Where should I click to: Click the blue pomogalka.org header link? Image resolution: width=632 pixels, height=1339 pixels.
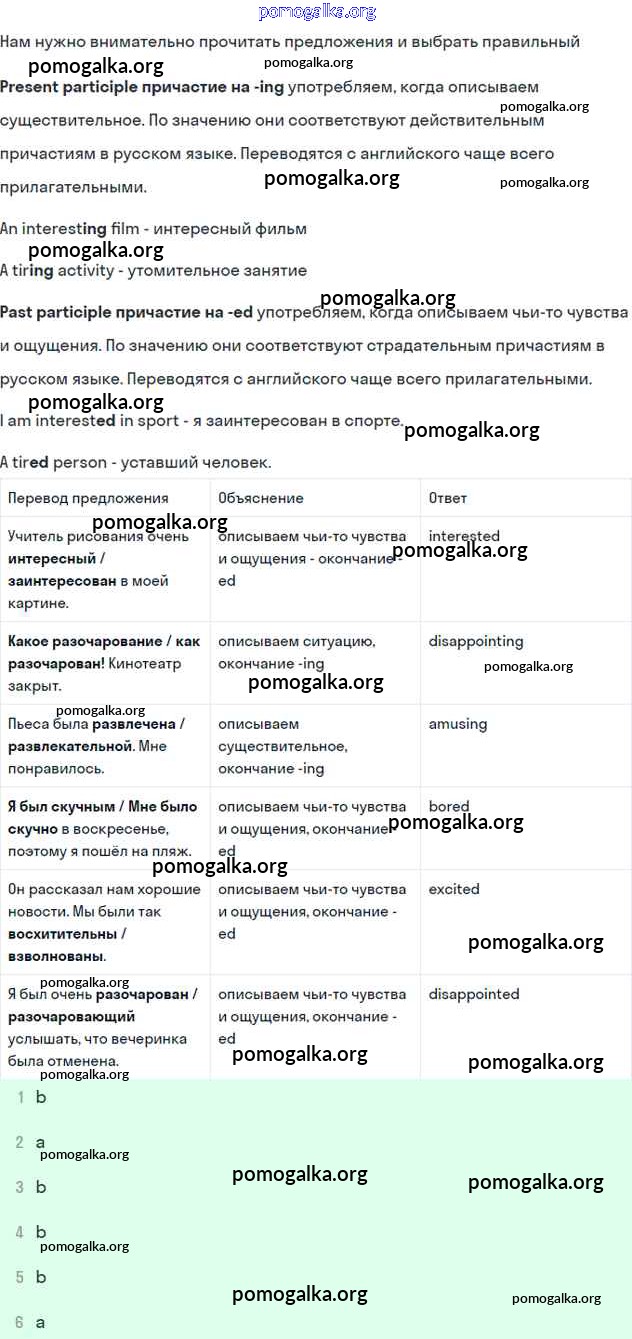(x=316, y=12)
